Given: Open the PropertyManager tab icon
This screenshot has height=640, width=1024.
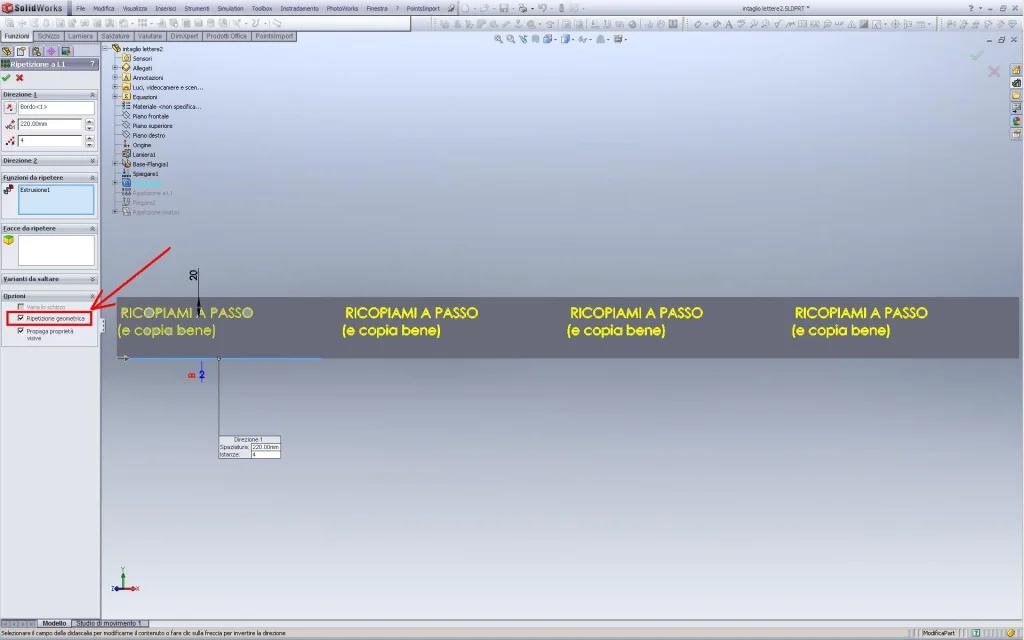Looking at the screenshot, I should [22, 51].
